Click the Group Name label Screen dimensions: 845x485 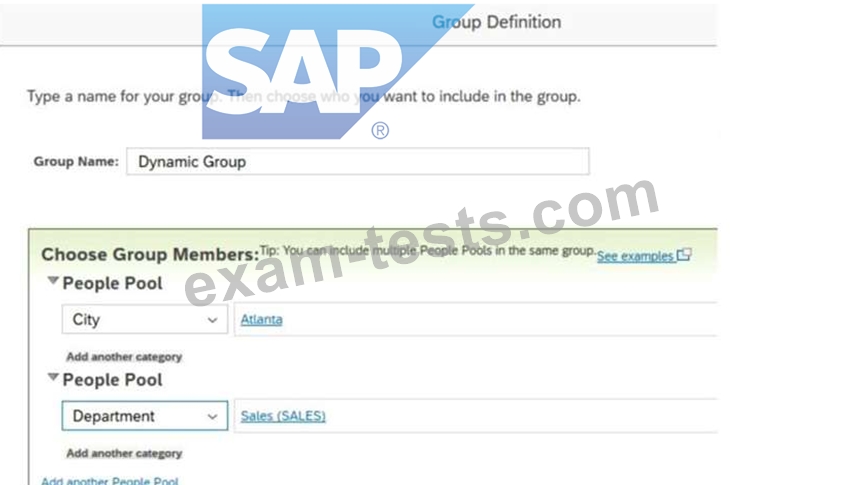(76, 162)
